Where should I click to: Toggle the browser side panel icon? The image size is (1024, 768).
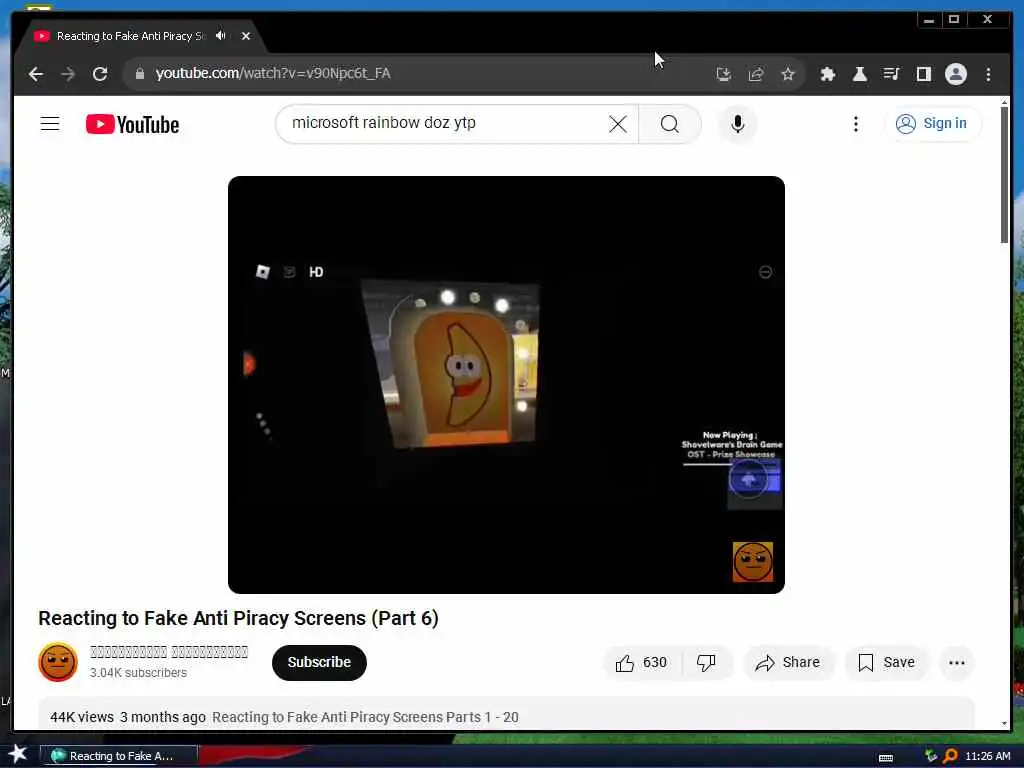pos(923,74)
